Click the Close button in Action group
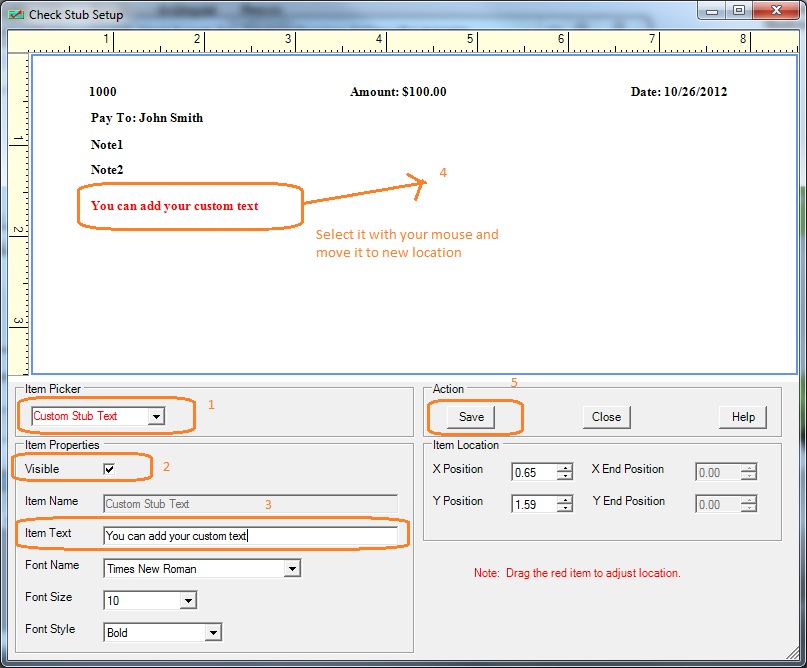 click(606, 417)
